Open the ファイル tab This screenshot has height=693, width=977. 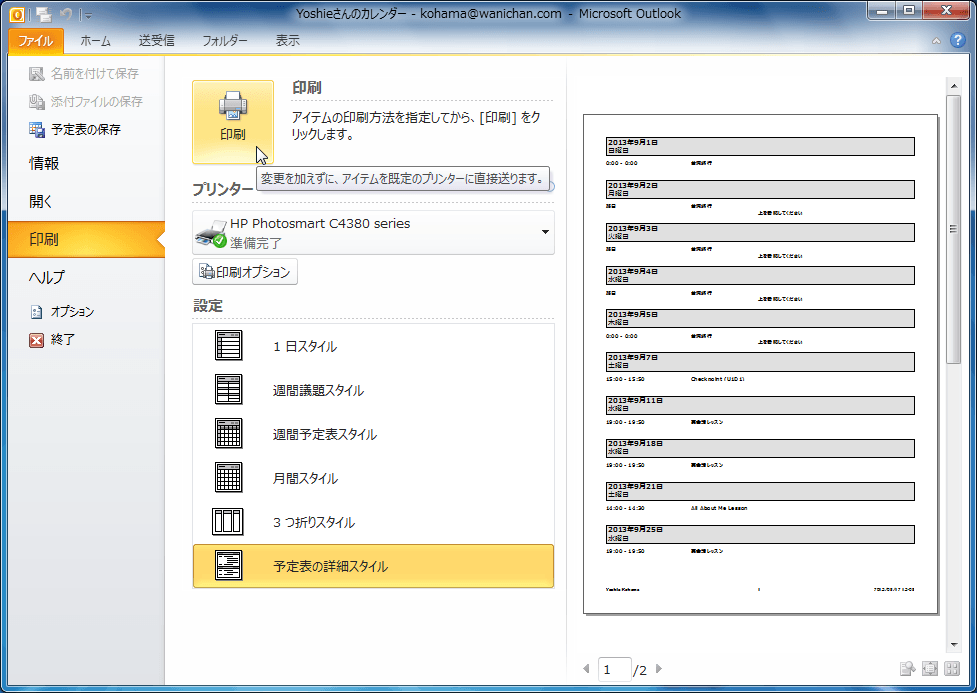36,41
